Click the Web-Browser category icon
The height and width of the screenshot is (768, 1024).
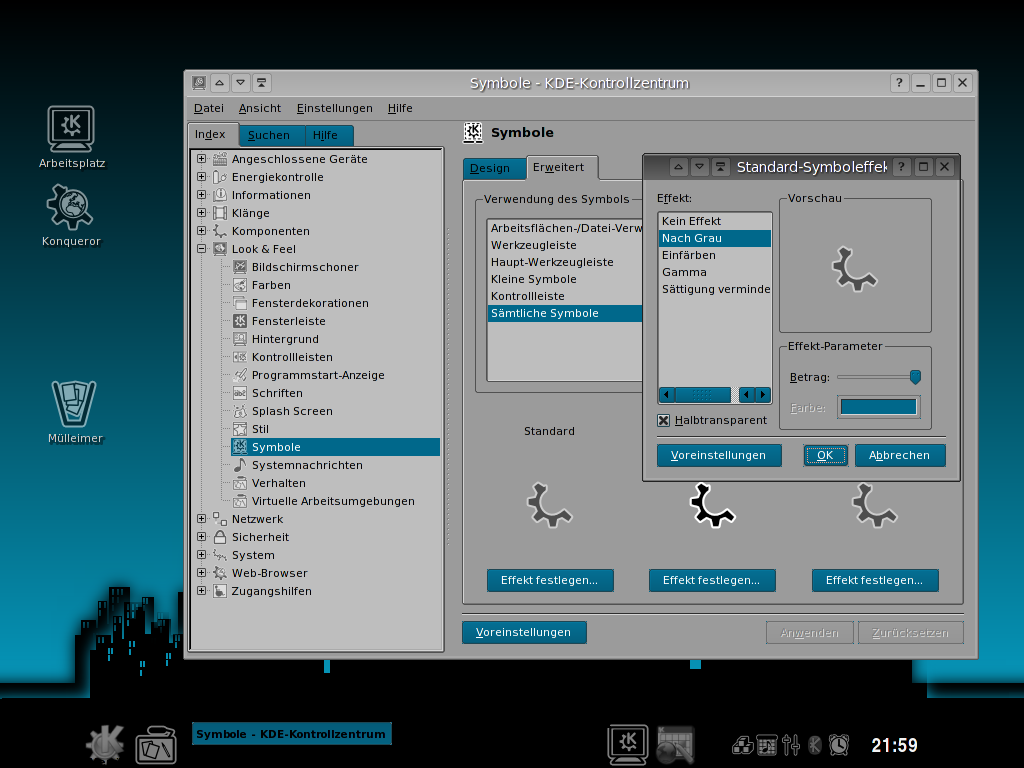220,573
